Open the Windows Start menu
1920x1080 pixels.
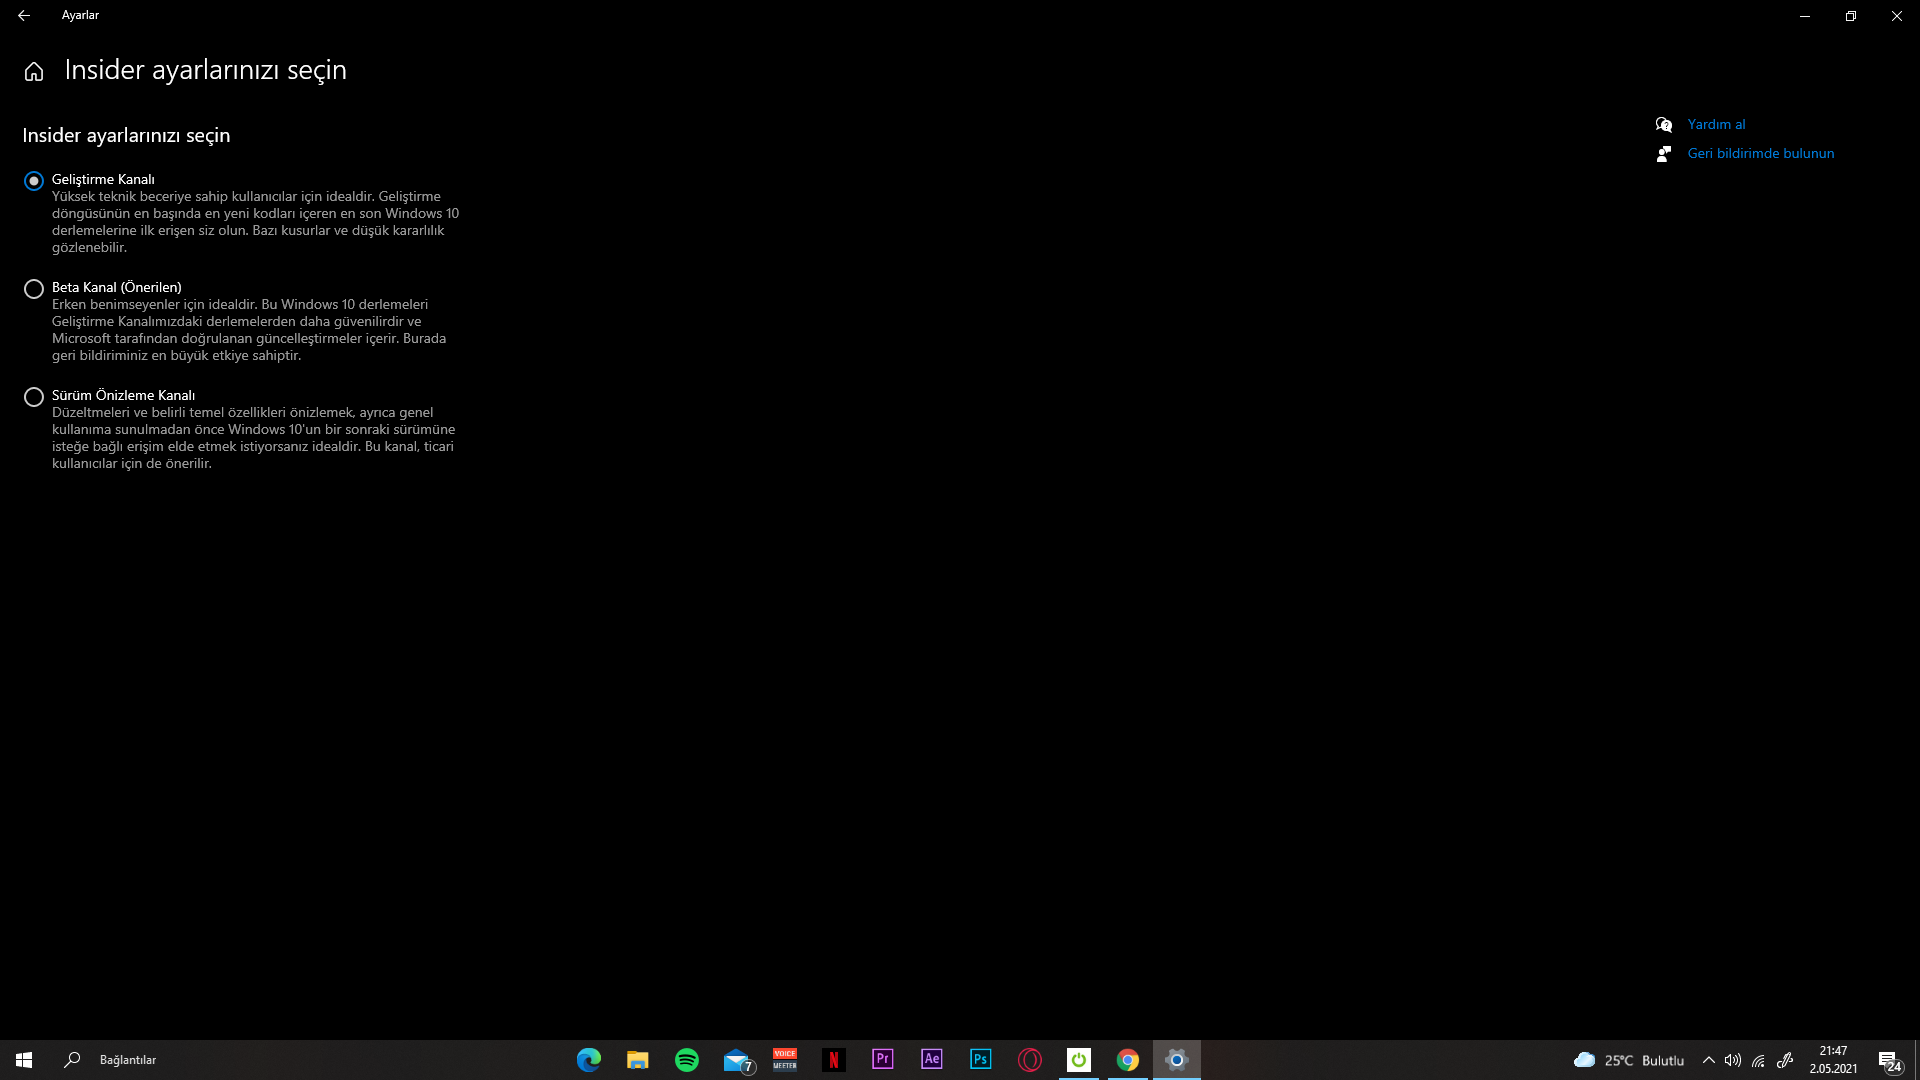point(24,1060)
